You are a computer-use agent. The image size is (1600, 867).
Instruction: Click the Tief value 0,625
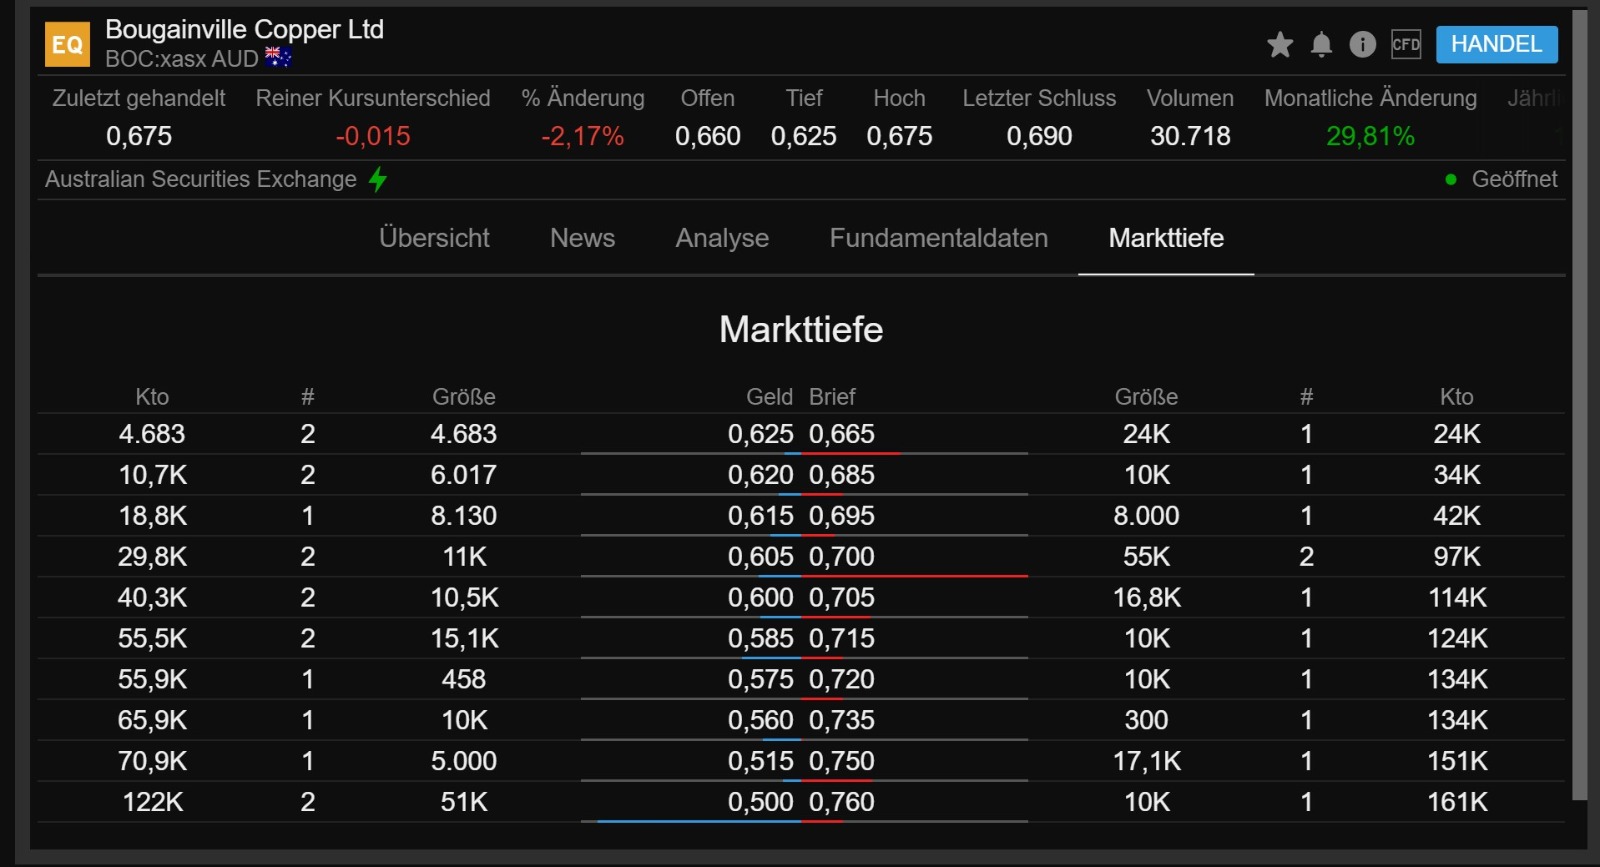coord(804,136)
